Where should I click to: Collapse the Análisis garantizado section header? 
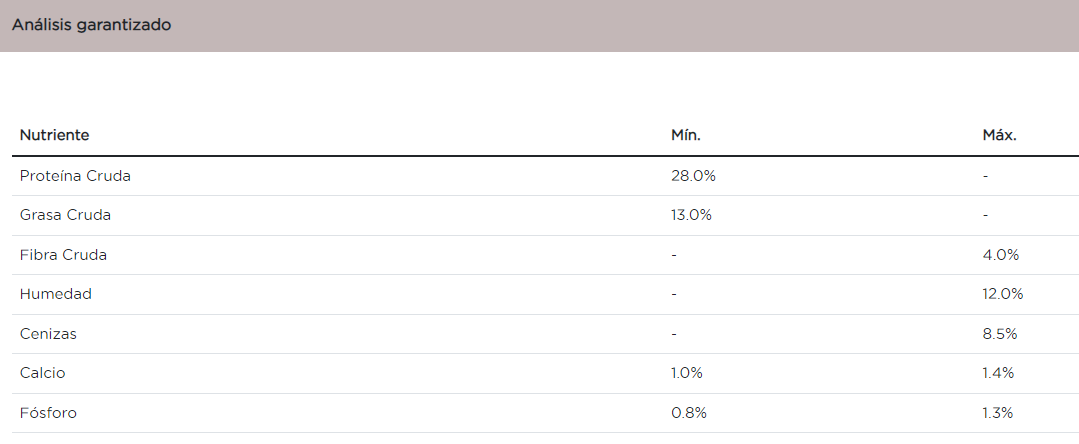(x=91, y=25)
